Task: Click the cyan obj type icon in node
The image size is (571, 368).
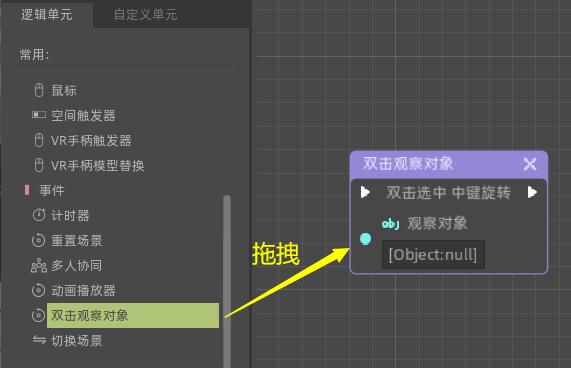Action: [390, 223]
